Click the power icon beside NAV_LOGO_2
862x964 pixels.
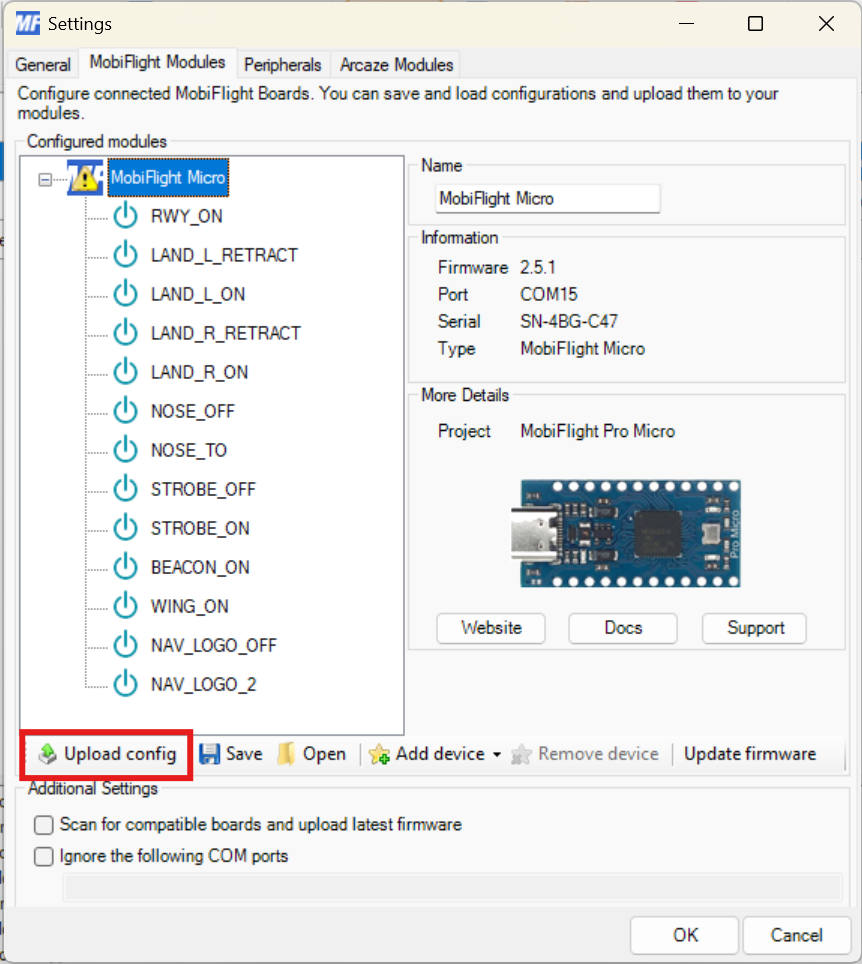click(x=125, y=684)
